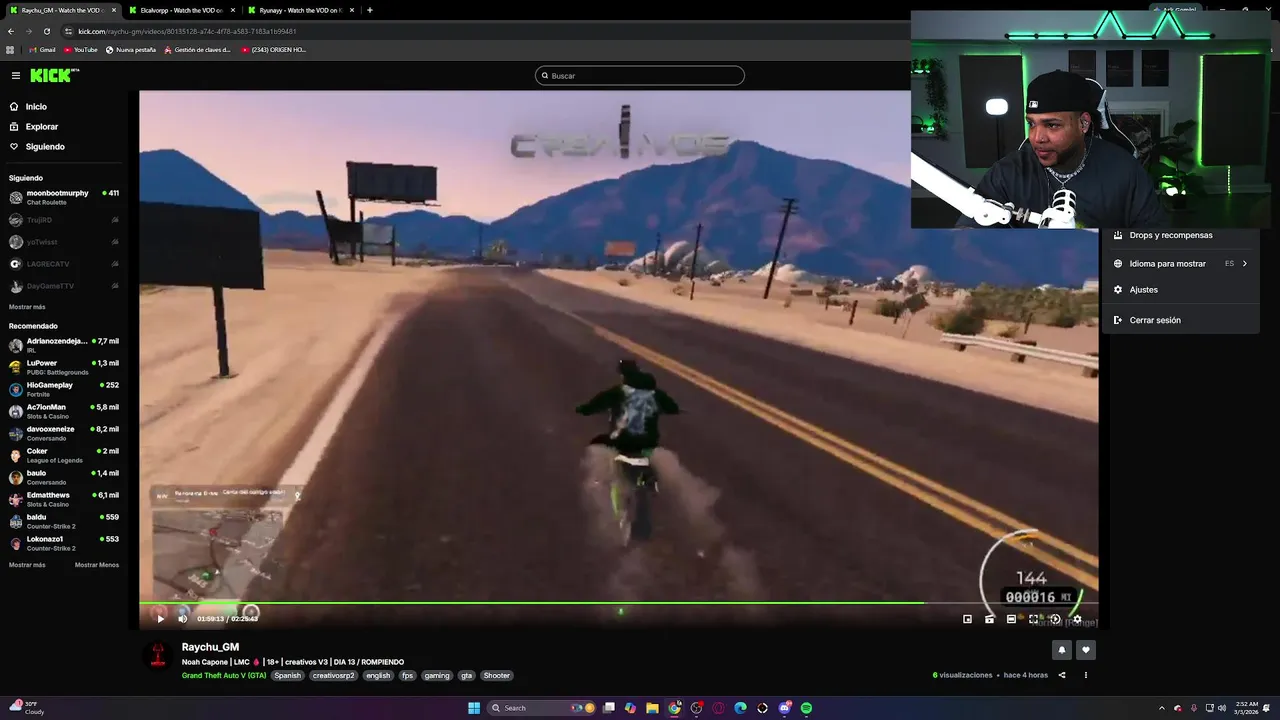Screen dimensions: 1280x720
Task: Open Raychu_GM channel name link
Action: tap(210, 647)
